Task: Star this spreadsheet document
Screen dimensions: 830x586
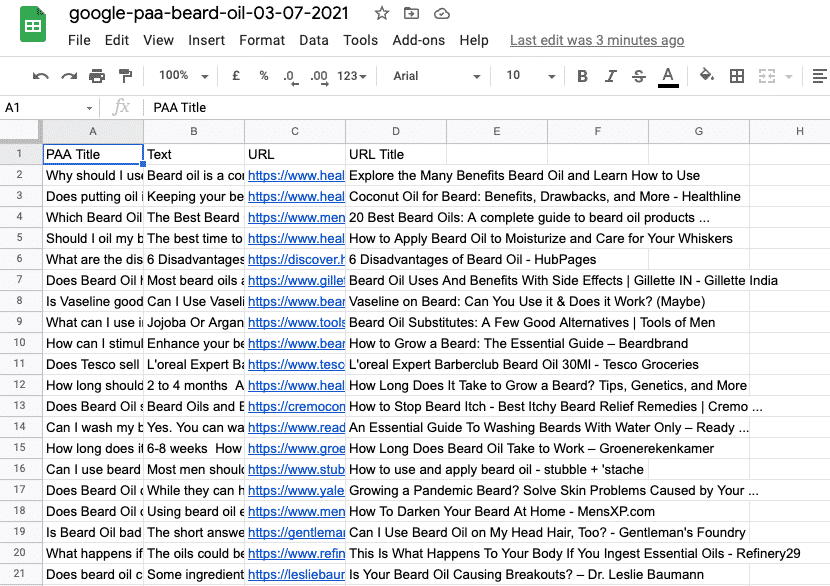Action: coord(381,14)
